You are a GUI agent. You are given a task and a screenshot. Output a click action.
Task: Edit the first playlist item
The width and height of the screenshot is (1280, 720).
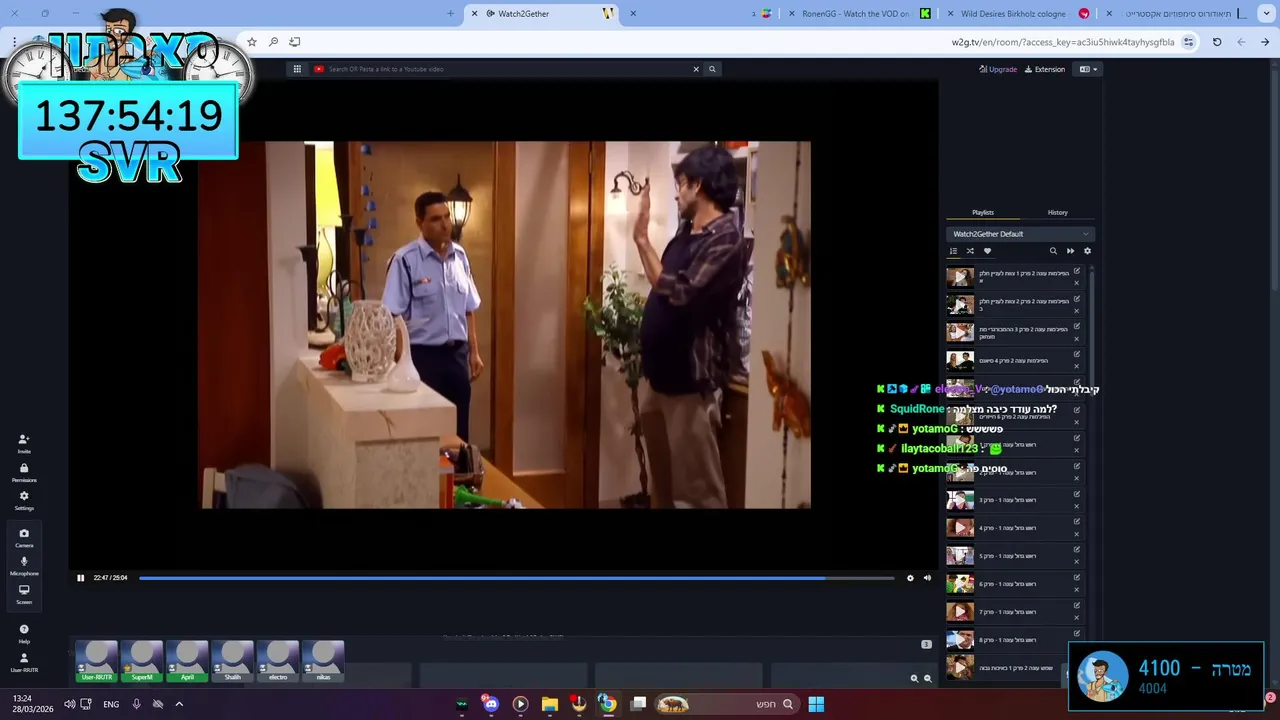1077,270
